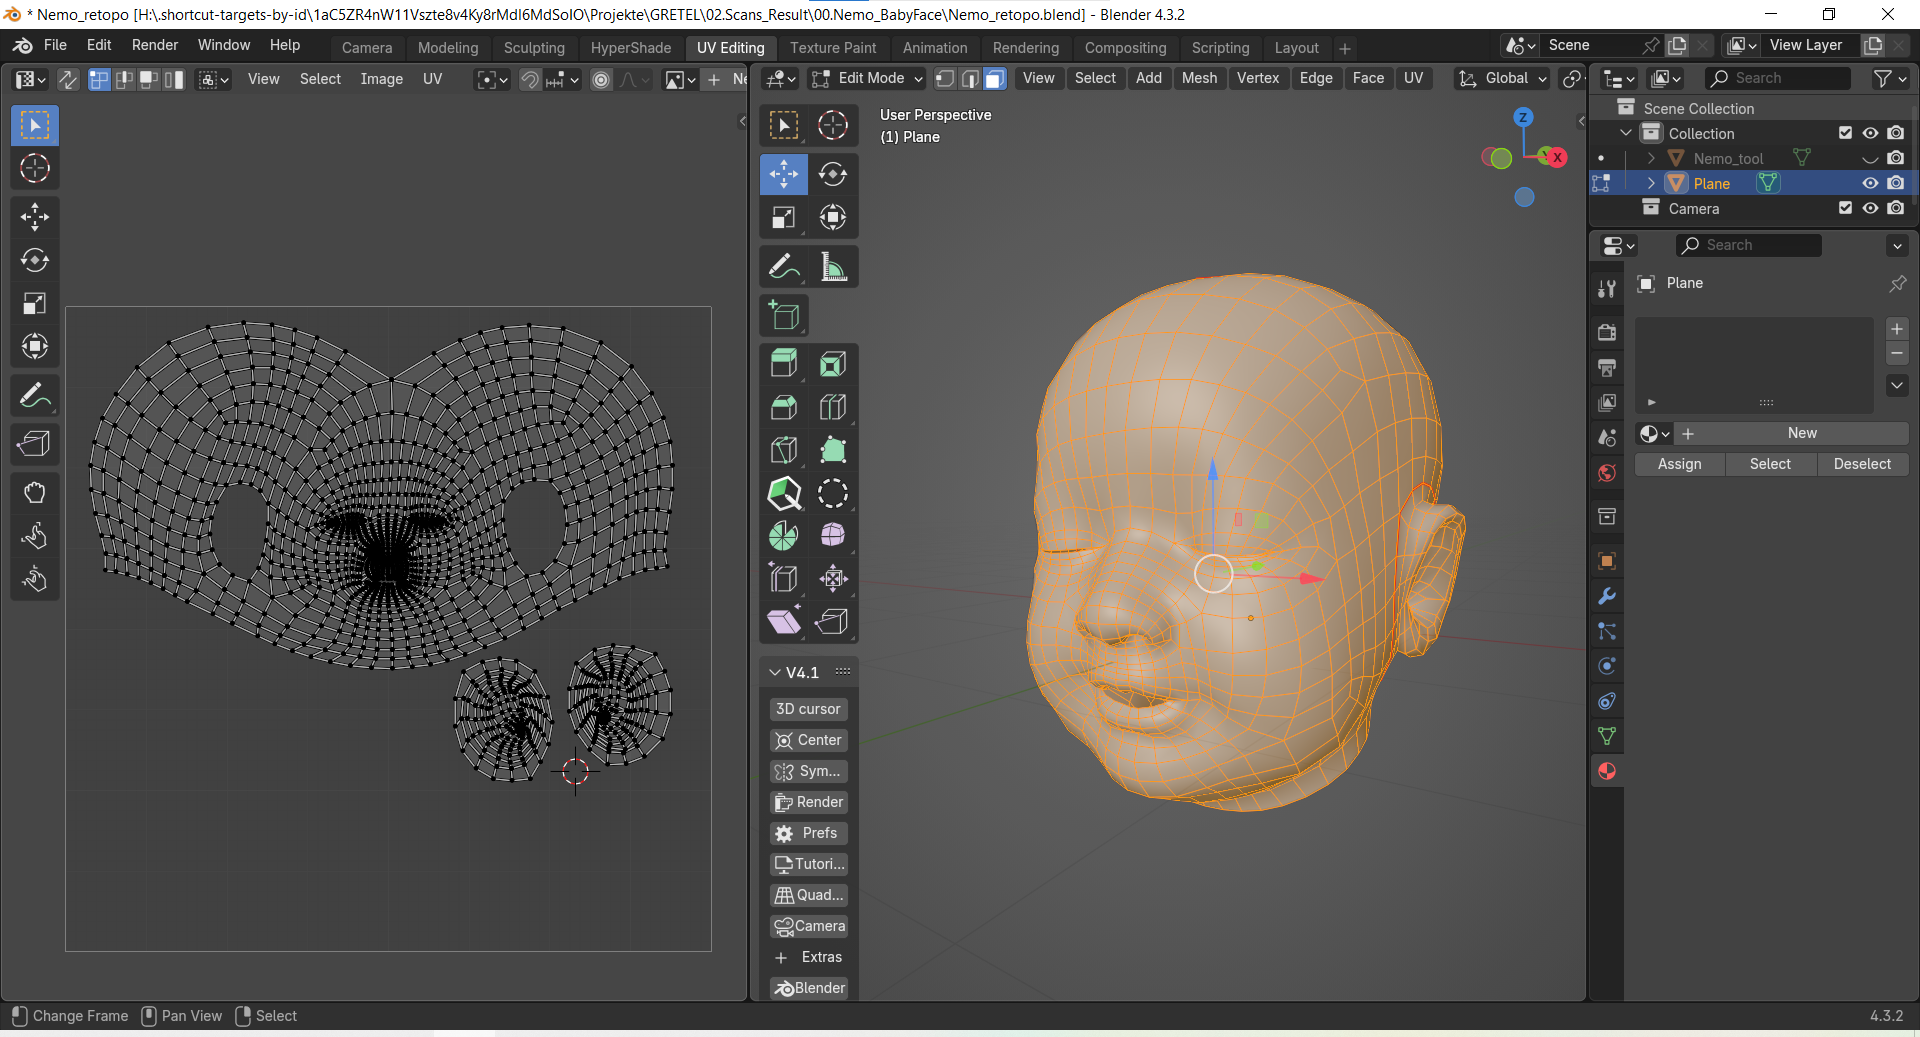Switch to face select mode
Image resolution: width=1920 pixels, height=1037 pixels.
[995, 79]
